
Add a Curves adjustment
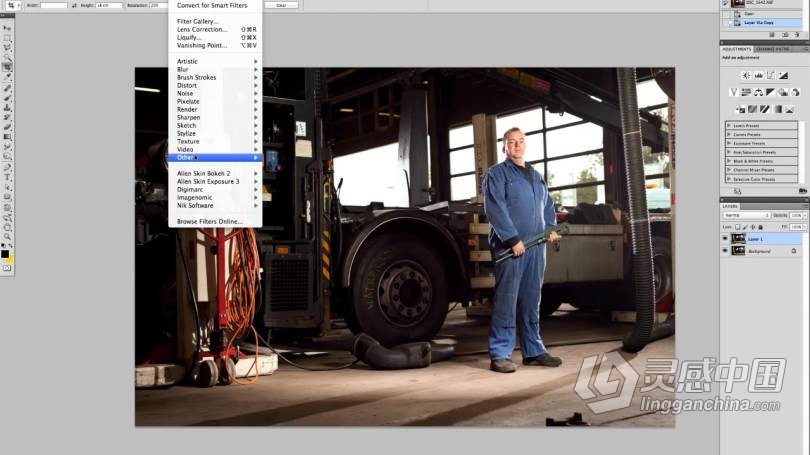pyautogui.click(x=771, y=75)
